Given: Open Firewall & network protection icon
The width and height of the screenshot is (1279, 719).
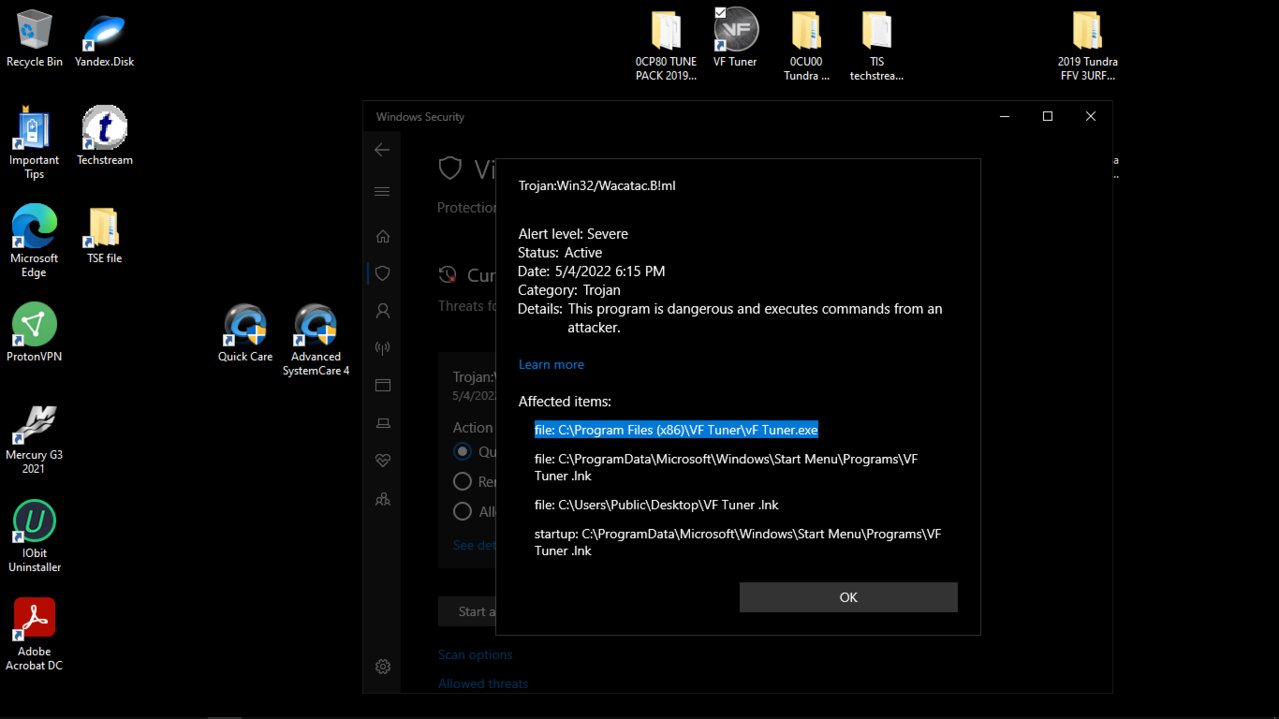Looking at the screenshot, I should pos(383,348).
